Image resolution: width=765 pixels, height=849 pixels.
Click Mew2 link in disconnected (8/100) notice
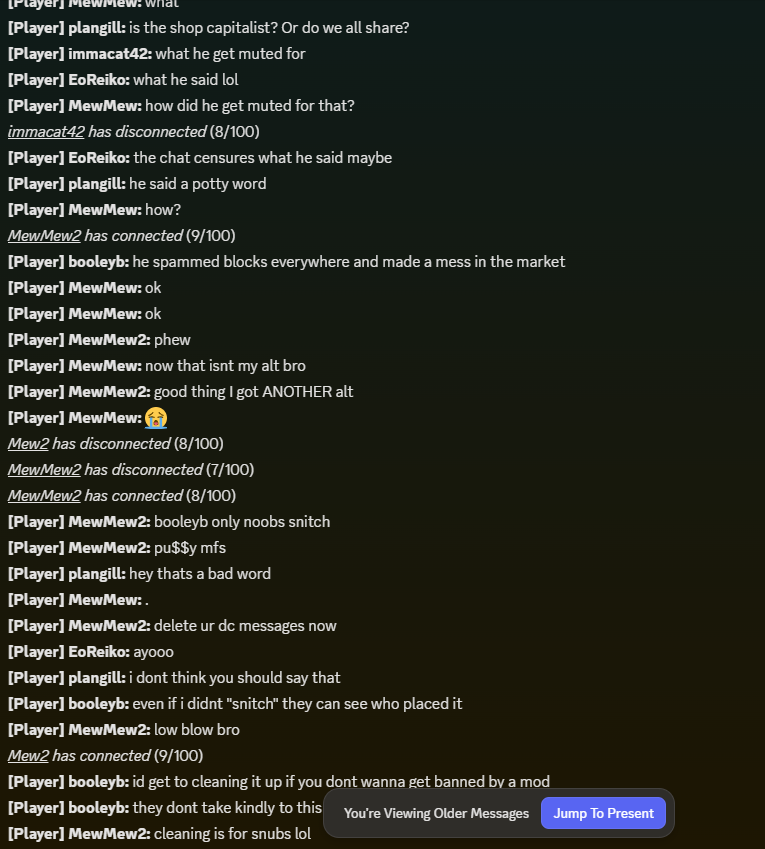[28, 443]
